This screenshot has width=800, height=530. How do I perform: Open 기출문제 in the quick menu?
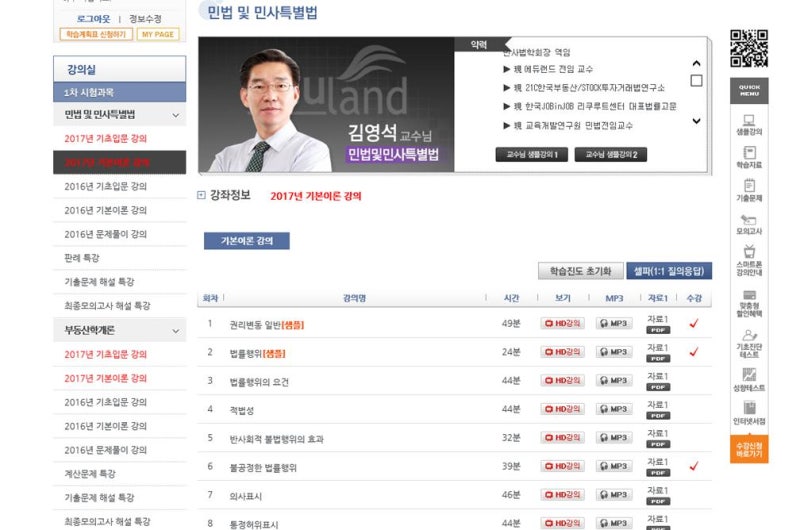pos(749,191)
